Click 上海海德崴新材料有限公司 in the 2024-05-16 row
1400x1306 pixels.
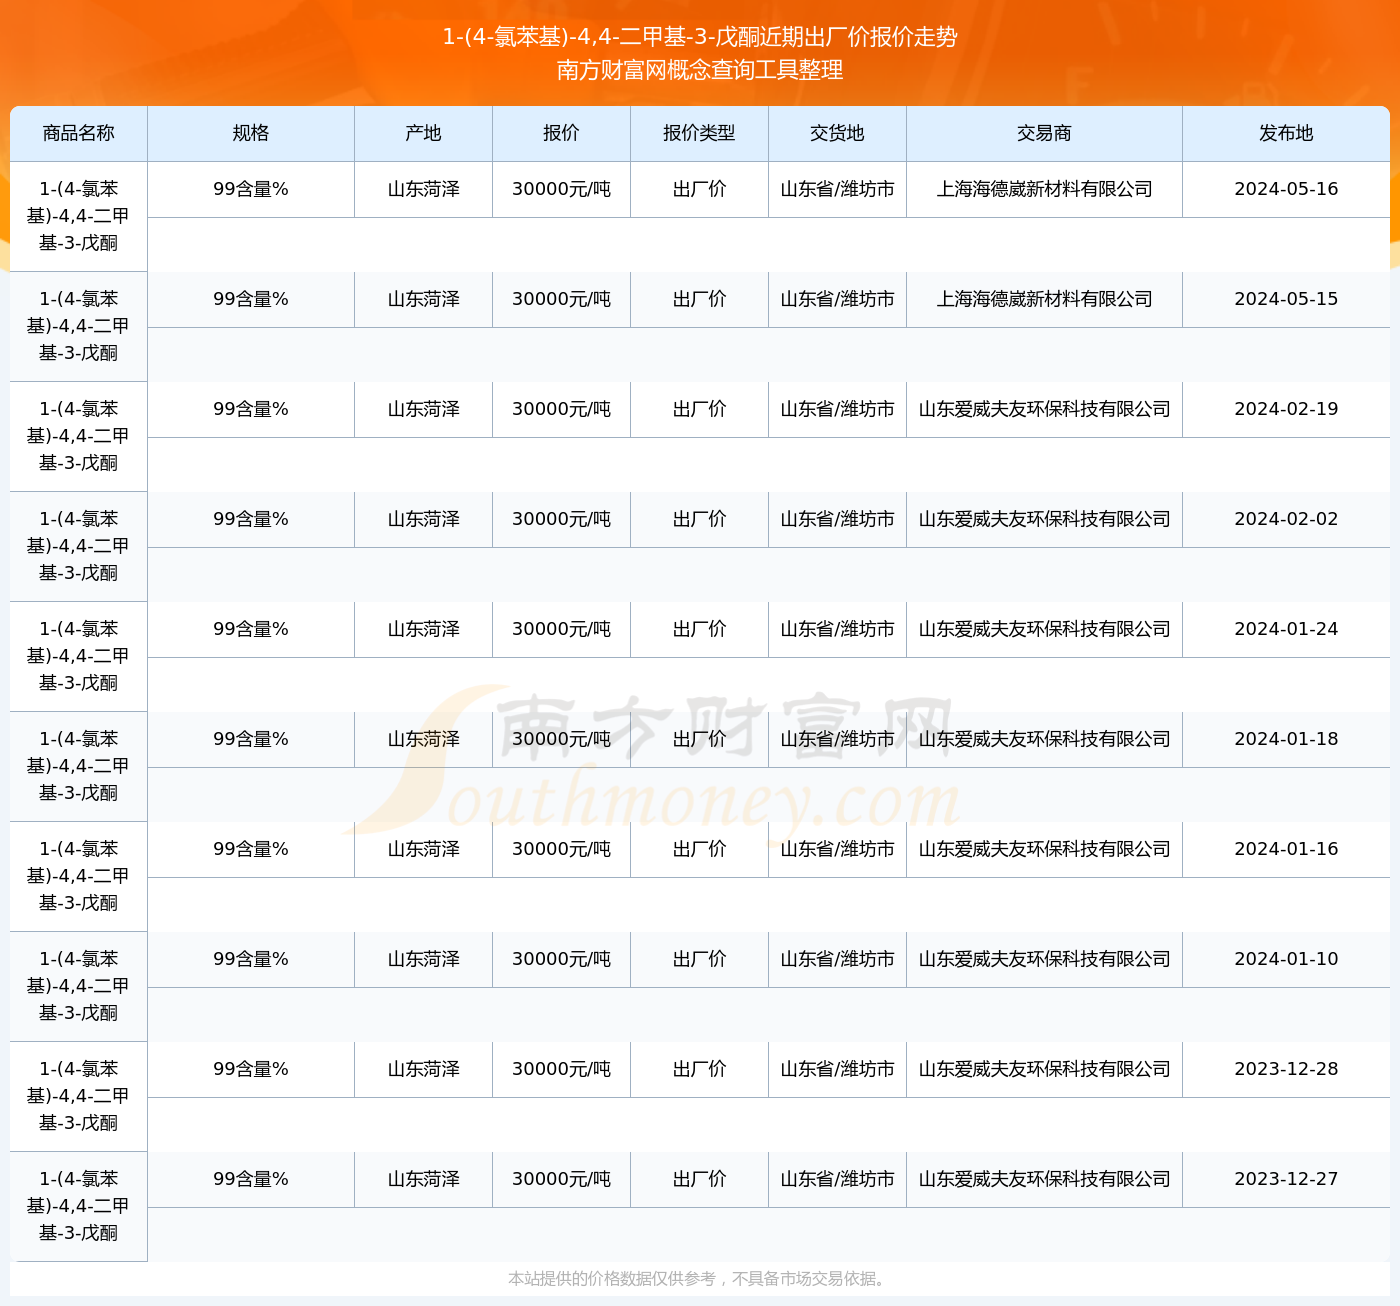click(1044, 189)
